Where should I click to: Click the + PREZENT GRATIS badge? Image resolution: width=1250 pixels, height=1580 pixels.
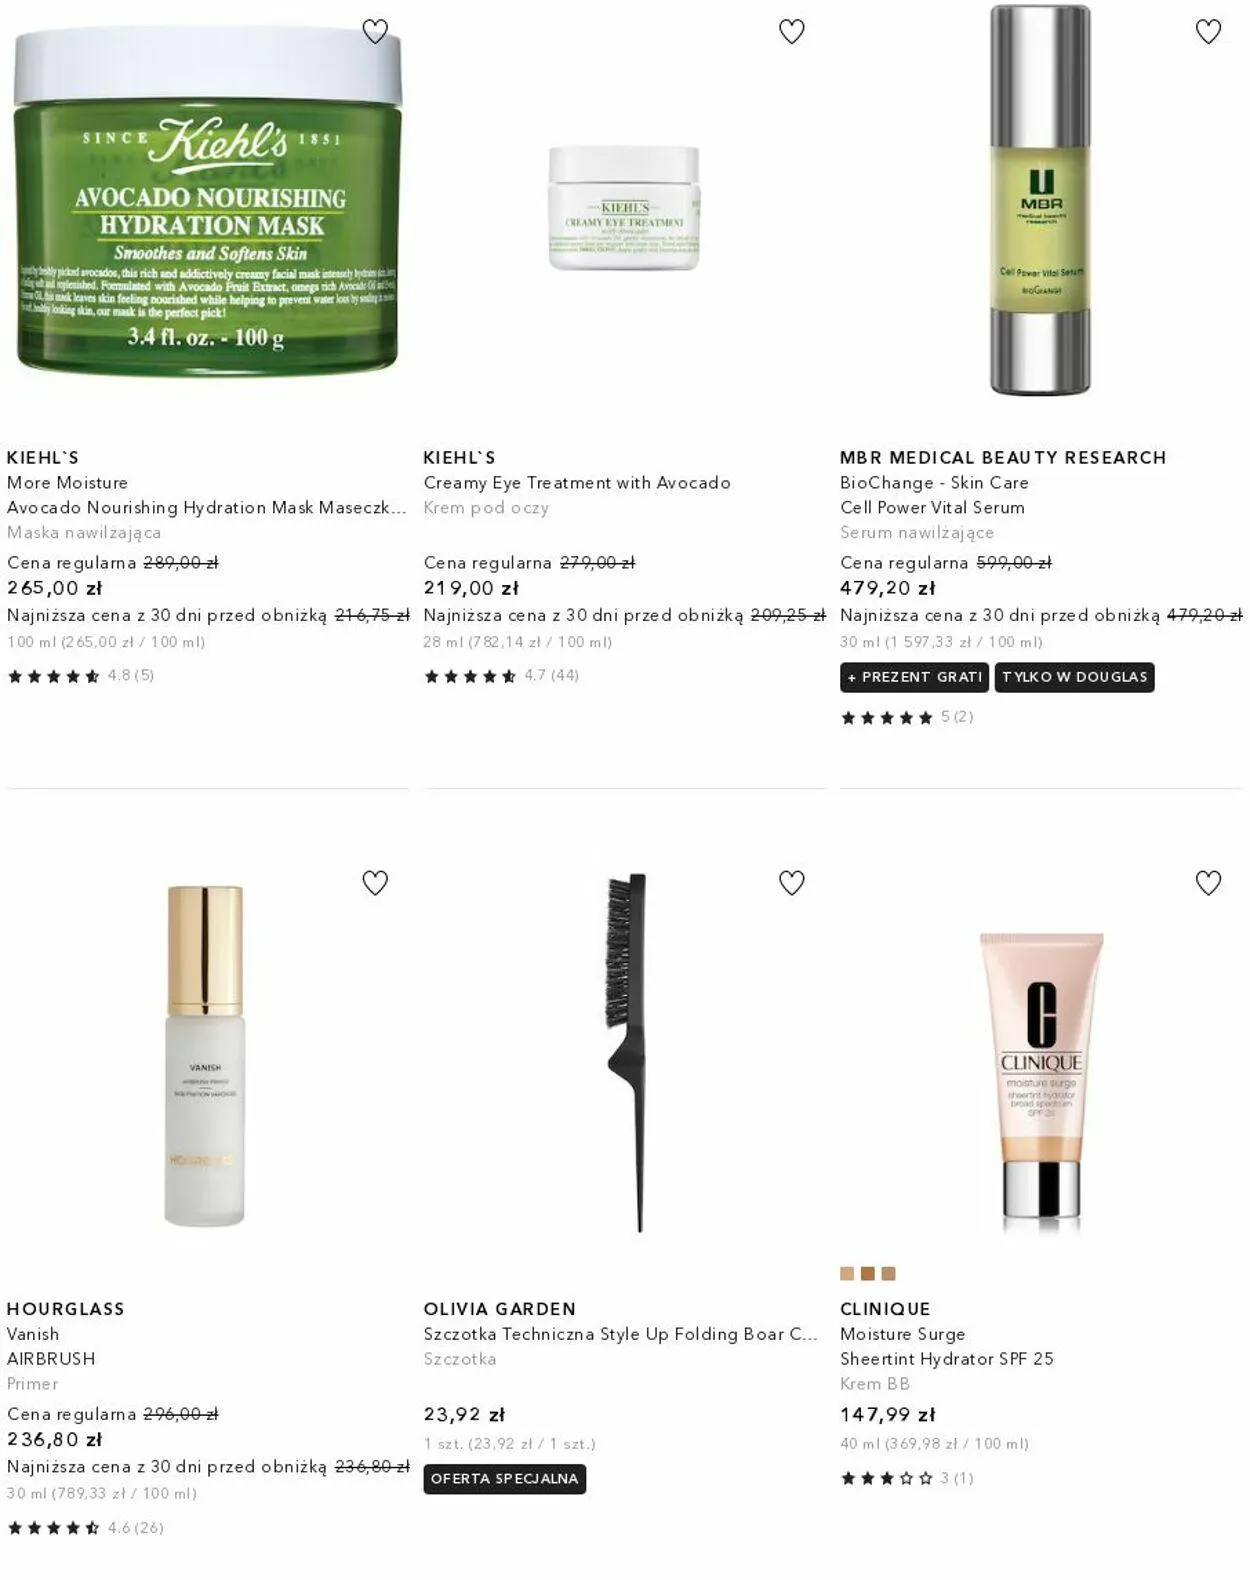(914, 677)
